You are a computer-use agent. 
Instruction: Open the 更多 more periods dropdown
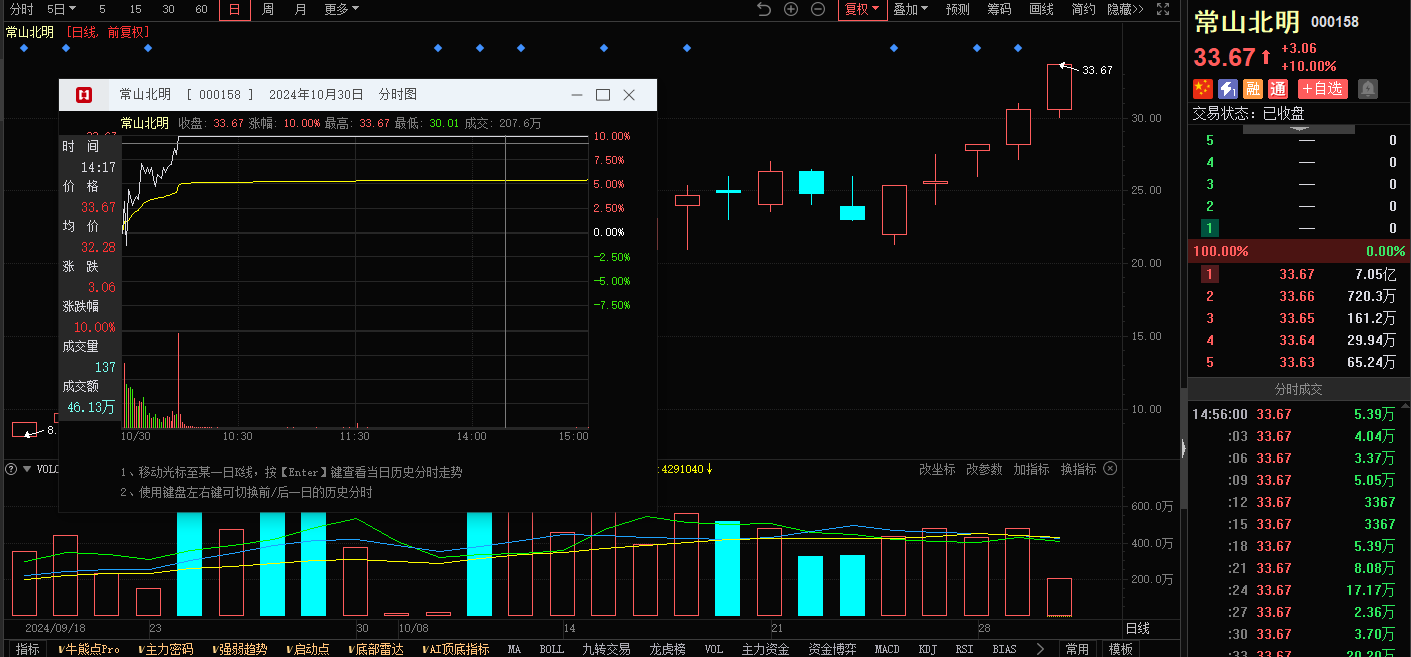(x=341, y=9)
